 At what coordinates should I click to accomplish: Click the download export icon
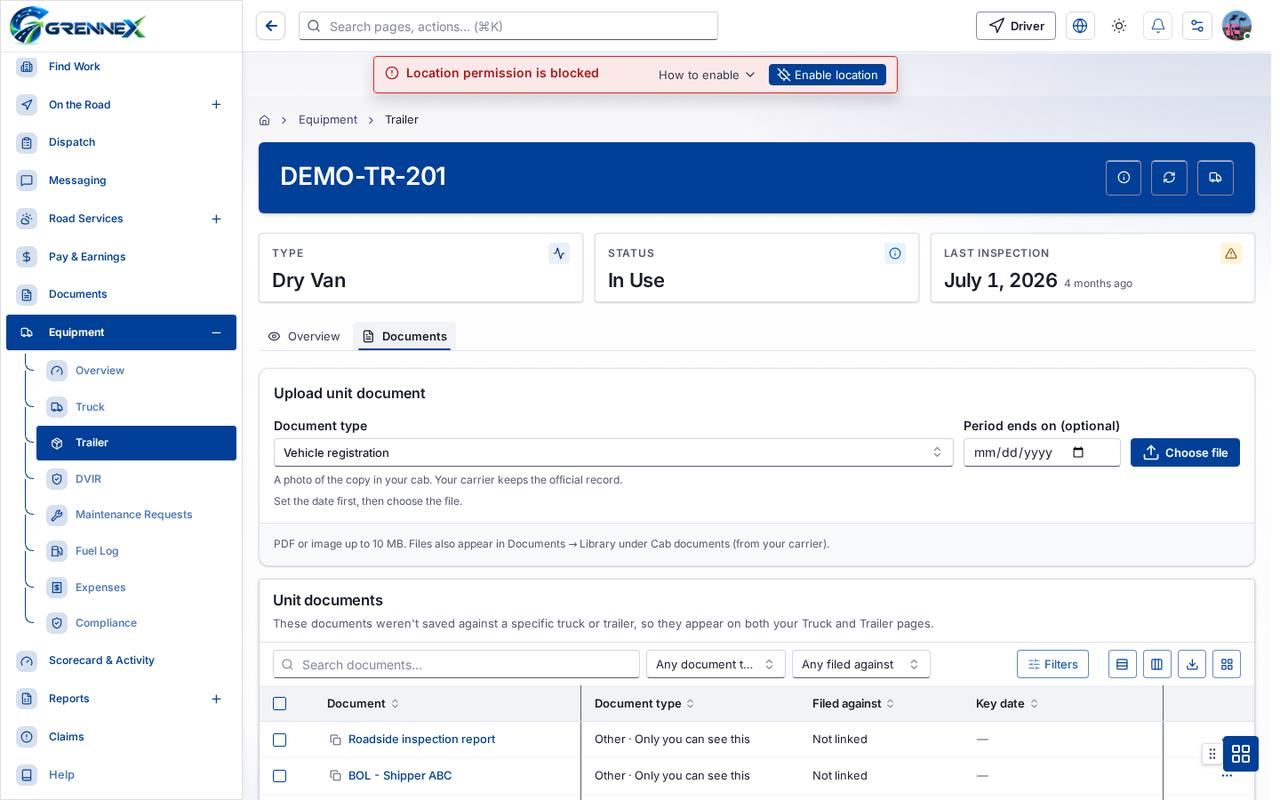click(1192, 664)
